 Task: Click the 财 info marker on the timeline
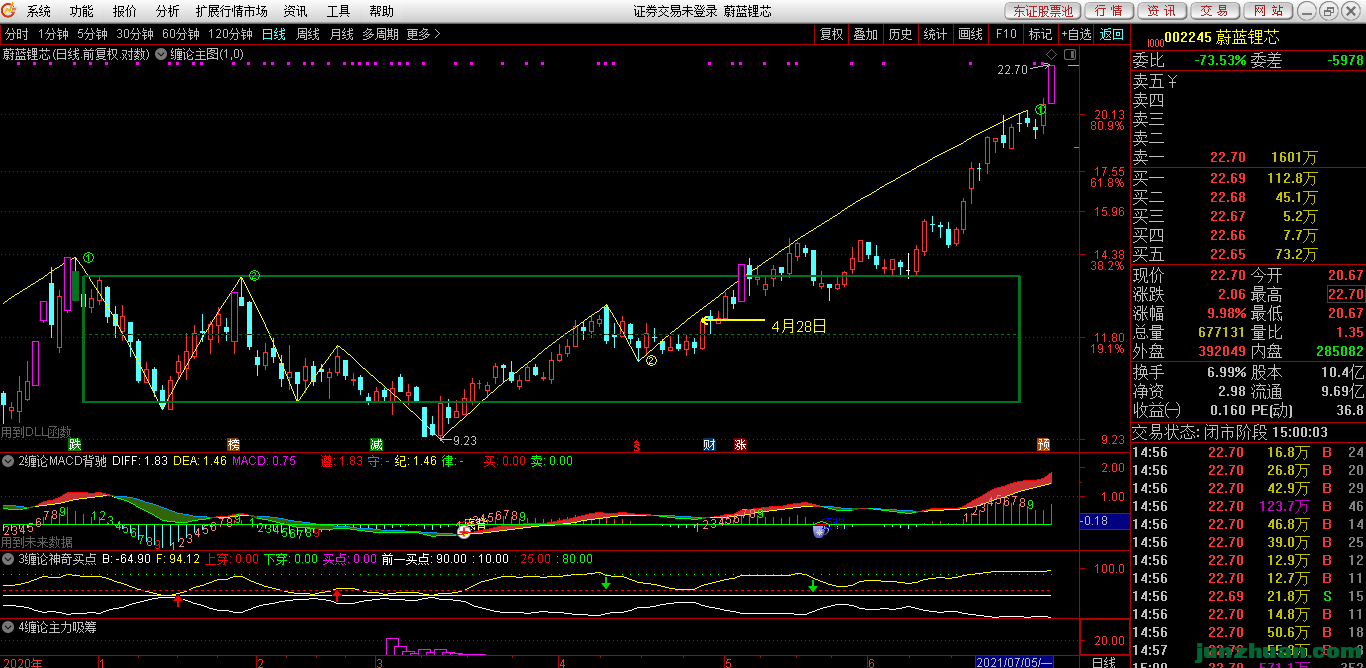point(709,444)
